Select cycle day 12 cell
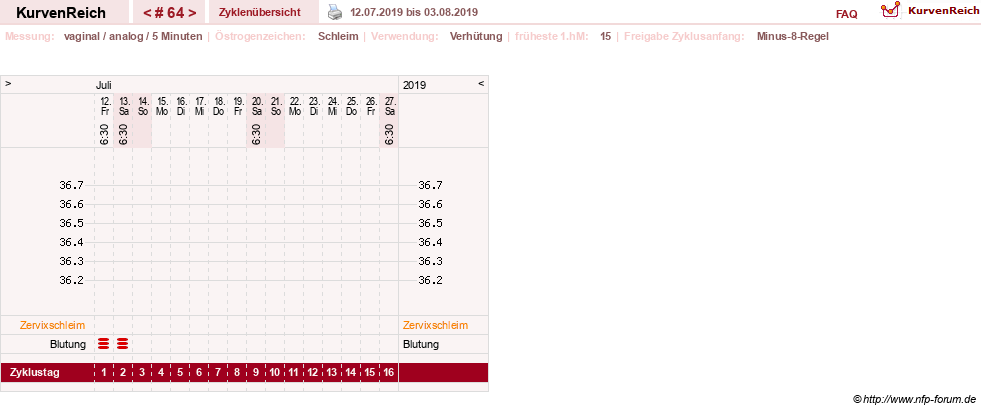Viewport: 981px width, 411px height. [x=313, y=373]
